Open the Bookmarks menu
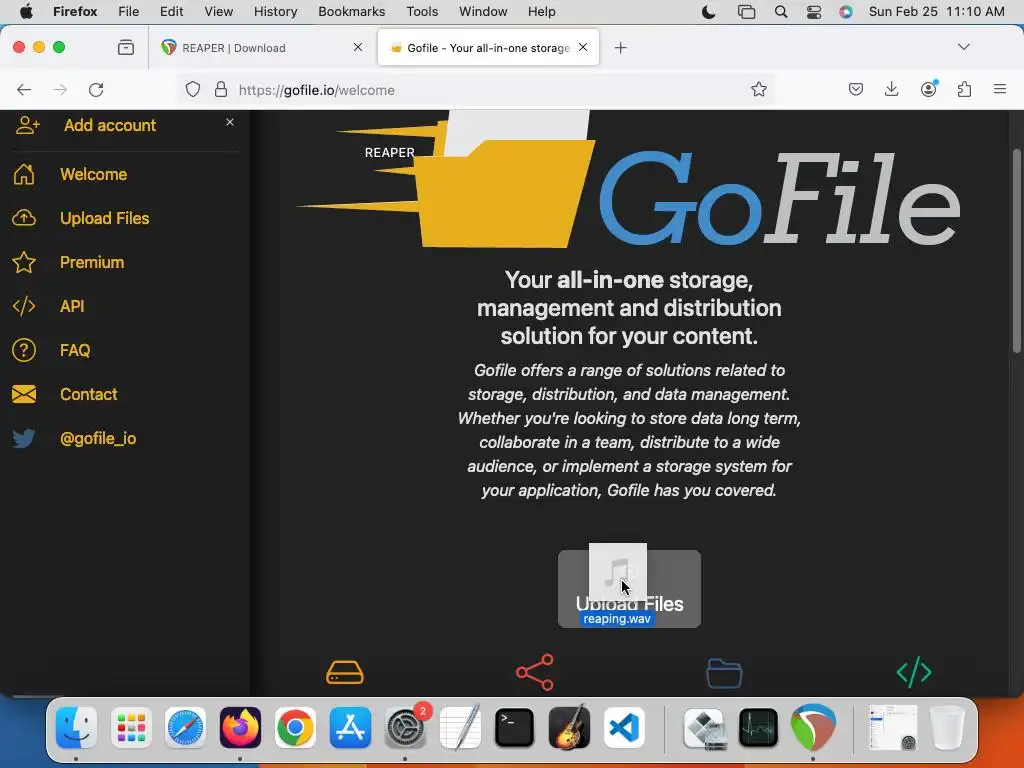1024x768 pixels. point(351,12)
